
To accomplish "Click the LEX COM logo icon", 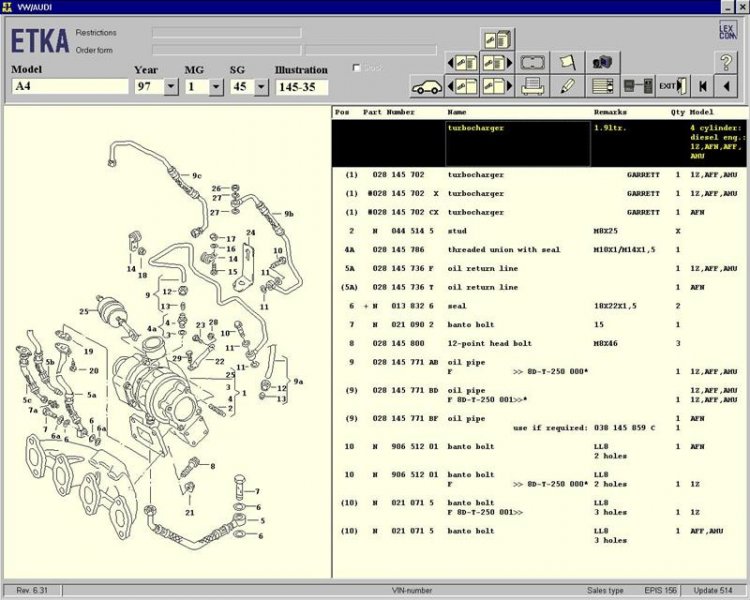I will (727, 31).
